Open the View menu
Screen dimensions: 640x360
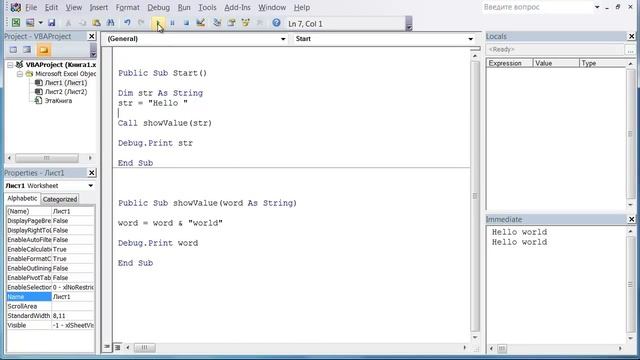coord(73,7)
